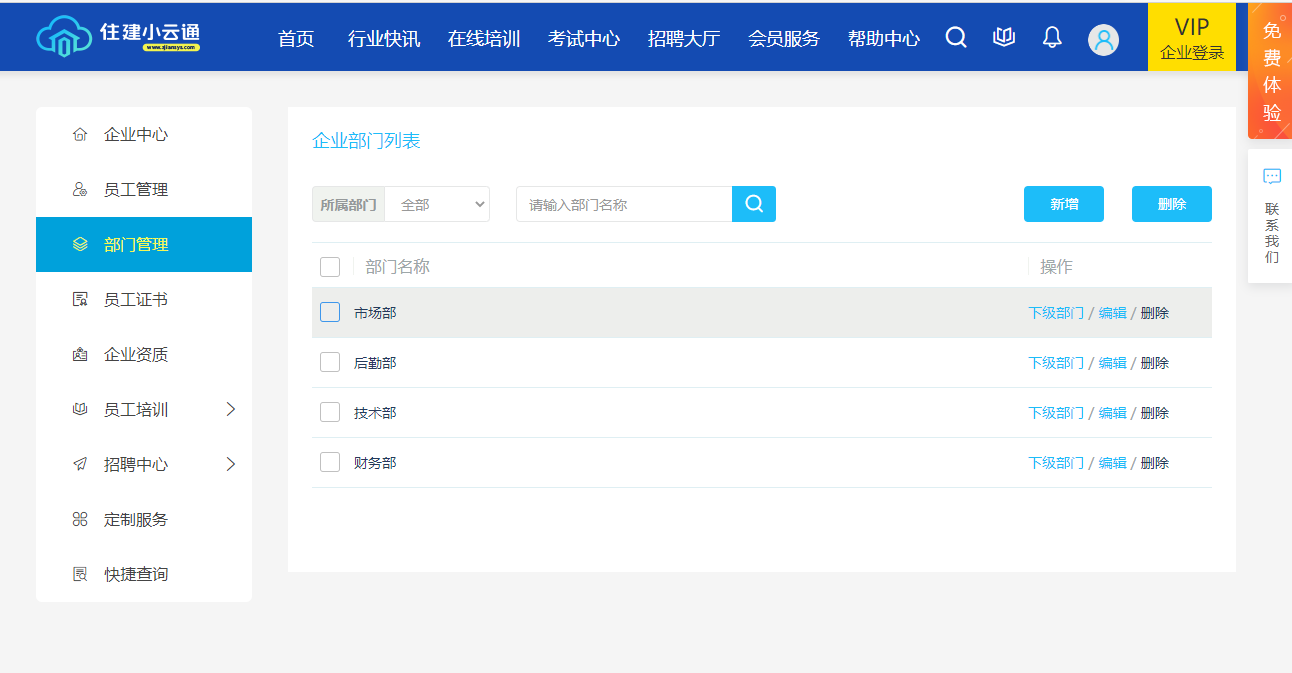
Task: Click the VIP 企业登录 button
Action: [1191, 38]
